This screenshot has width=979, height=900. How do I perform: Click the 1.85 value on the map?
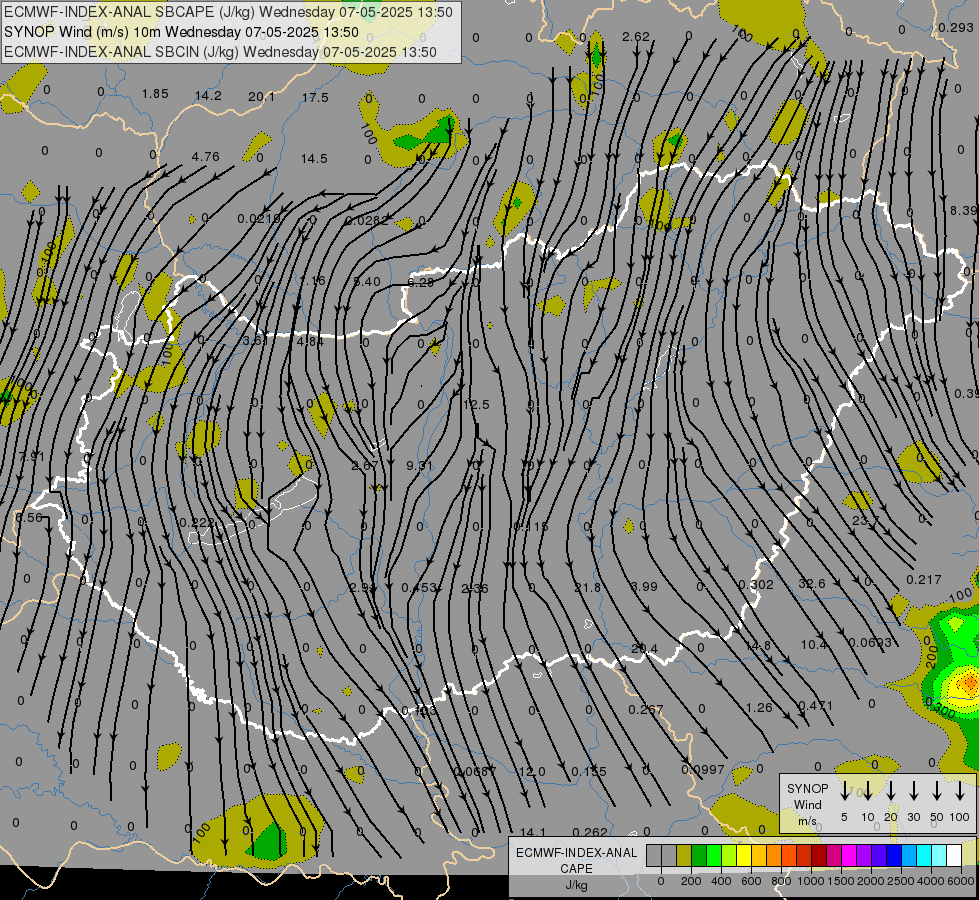155,94
